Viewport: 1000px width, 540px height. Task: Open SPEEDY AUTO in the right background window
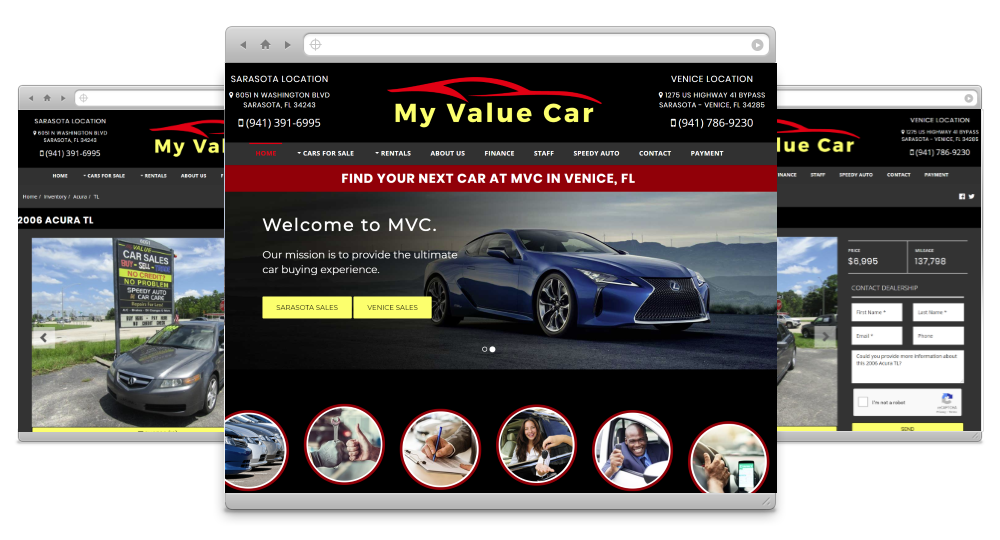coord(855,175)
